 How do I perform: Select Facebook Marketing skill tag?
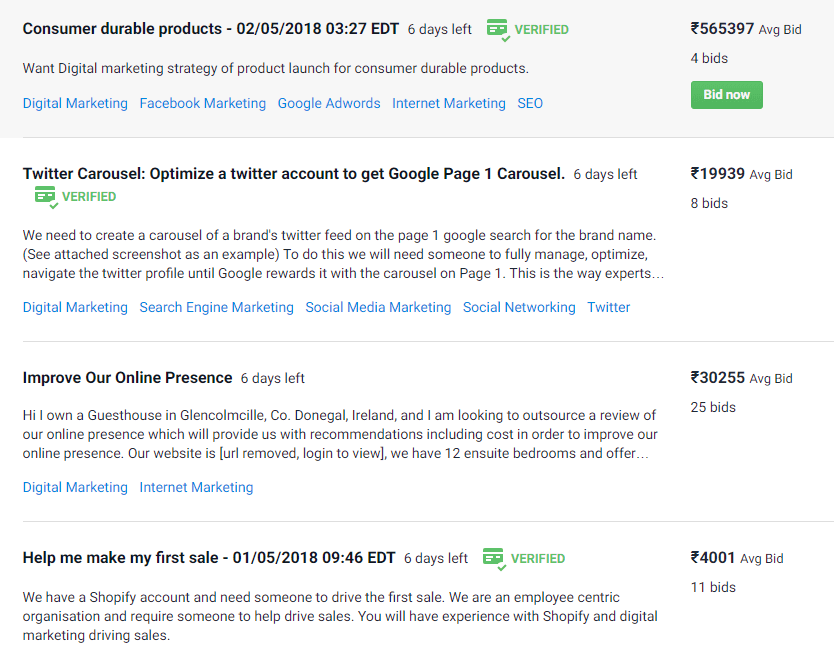(203, 103)
